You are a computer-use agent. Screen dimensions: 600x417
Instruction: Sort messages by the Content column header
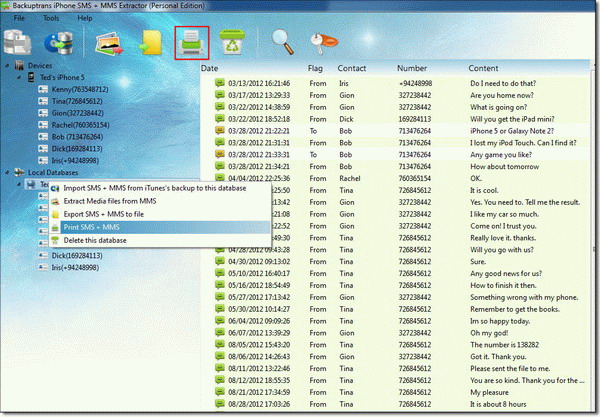[x=483, y=68]
